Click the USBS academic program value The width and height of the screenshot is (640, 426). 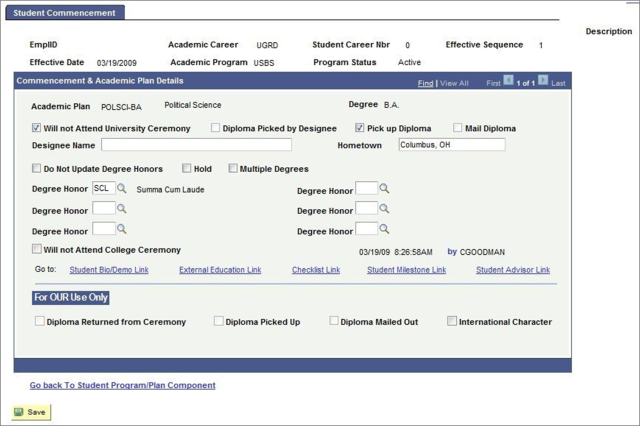click(x=264, y=63)
